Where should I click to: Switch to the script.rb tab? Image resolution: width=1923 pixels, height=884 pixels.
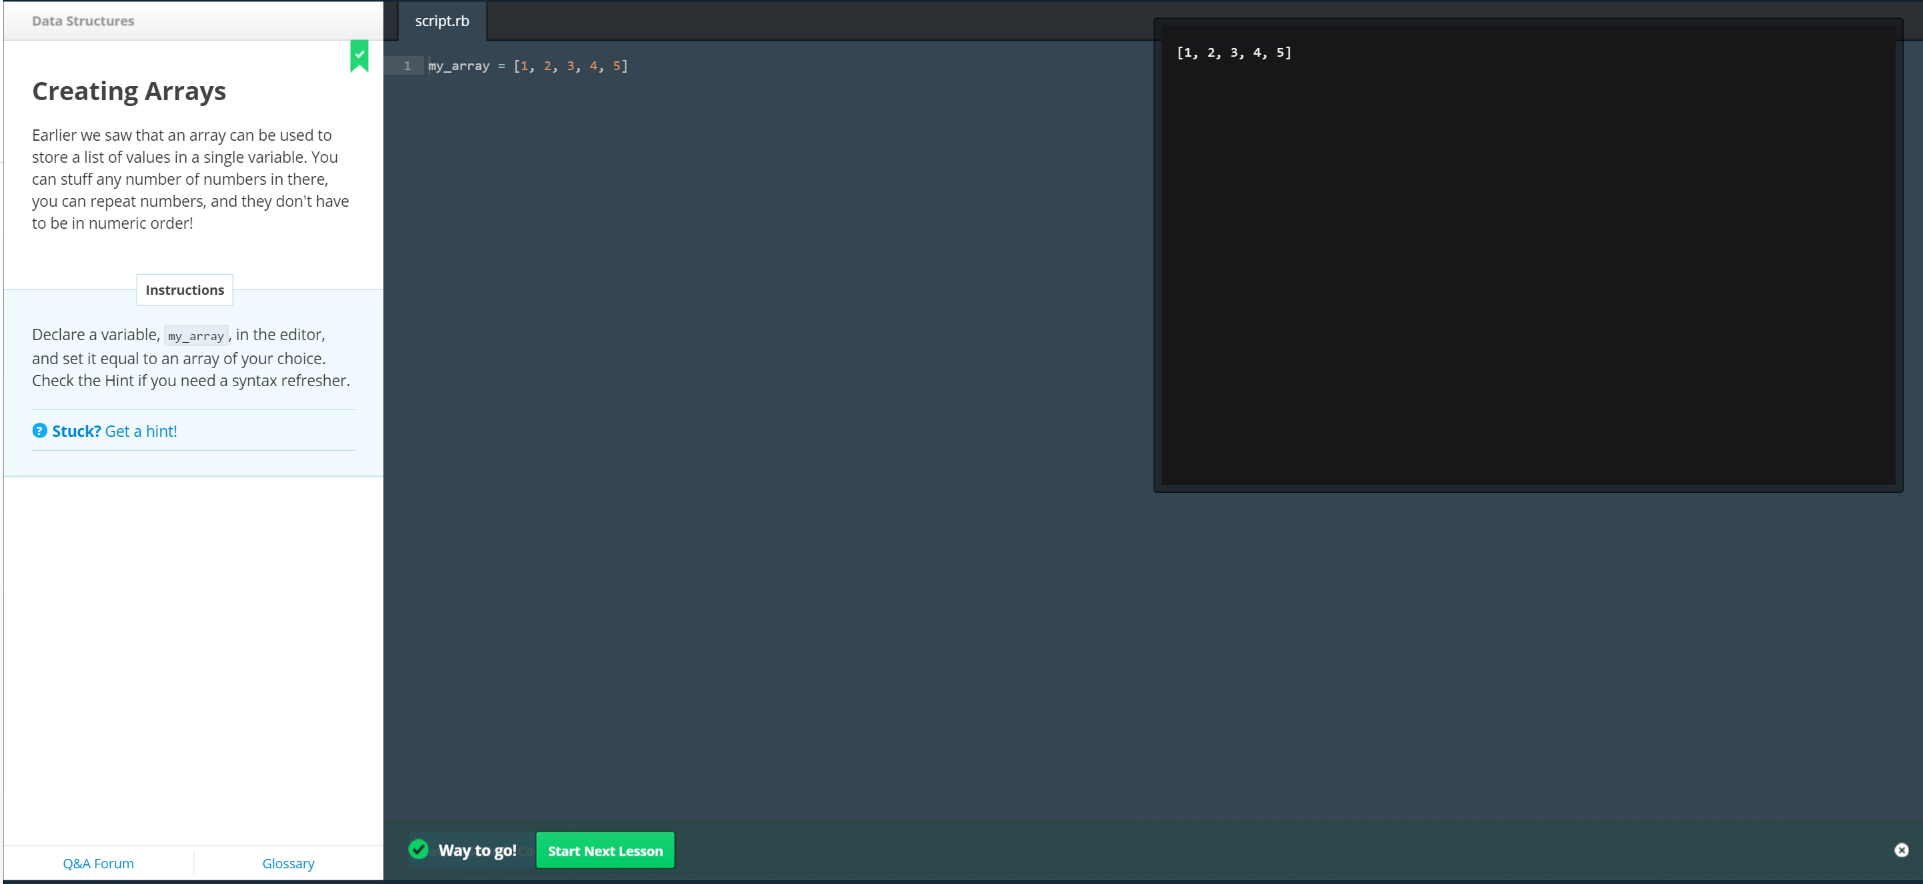pyautogui.click(x=442, y=21)
